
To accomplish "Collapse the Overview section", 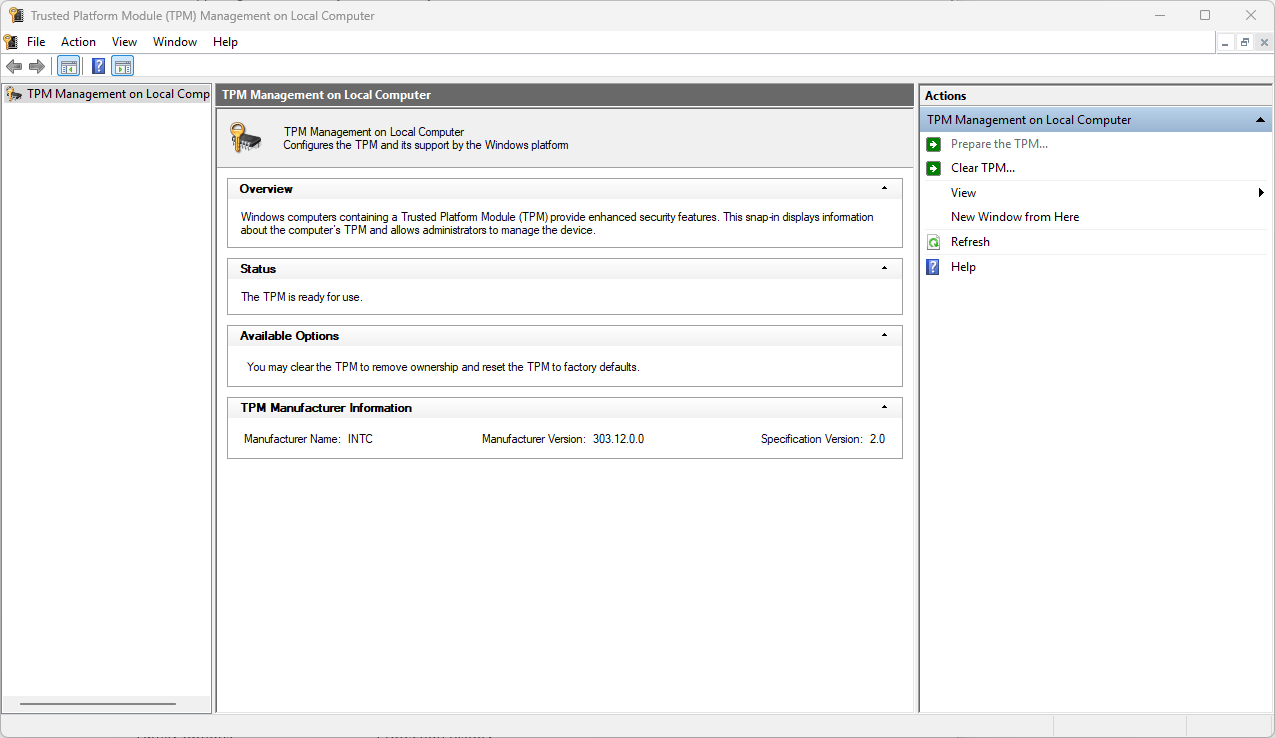I will 884,189.
